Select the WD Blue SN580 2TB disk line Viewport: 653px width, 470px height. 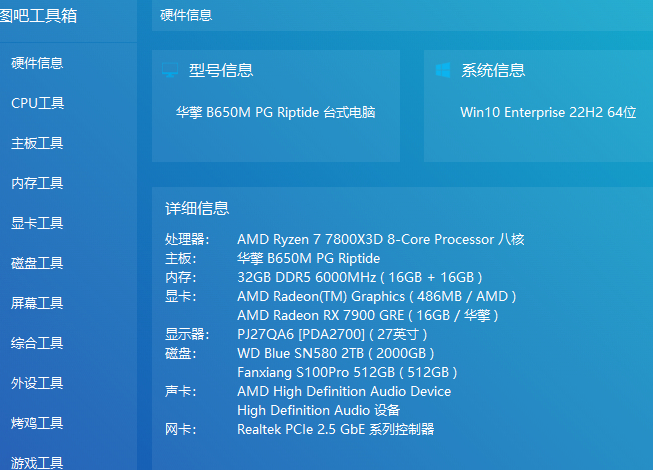[336, 353]
